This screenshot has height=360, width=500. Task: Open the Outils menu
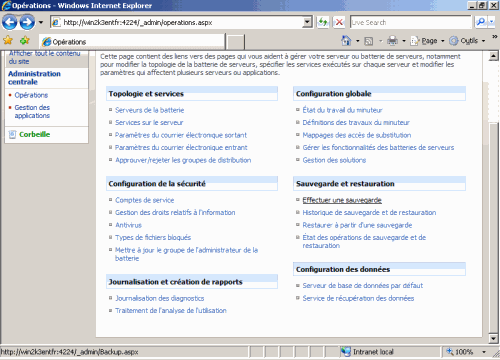(467, 41)
